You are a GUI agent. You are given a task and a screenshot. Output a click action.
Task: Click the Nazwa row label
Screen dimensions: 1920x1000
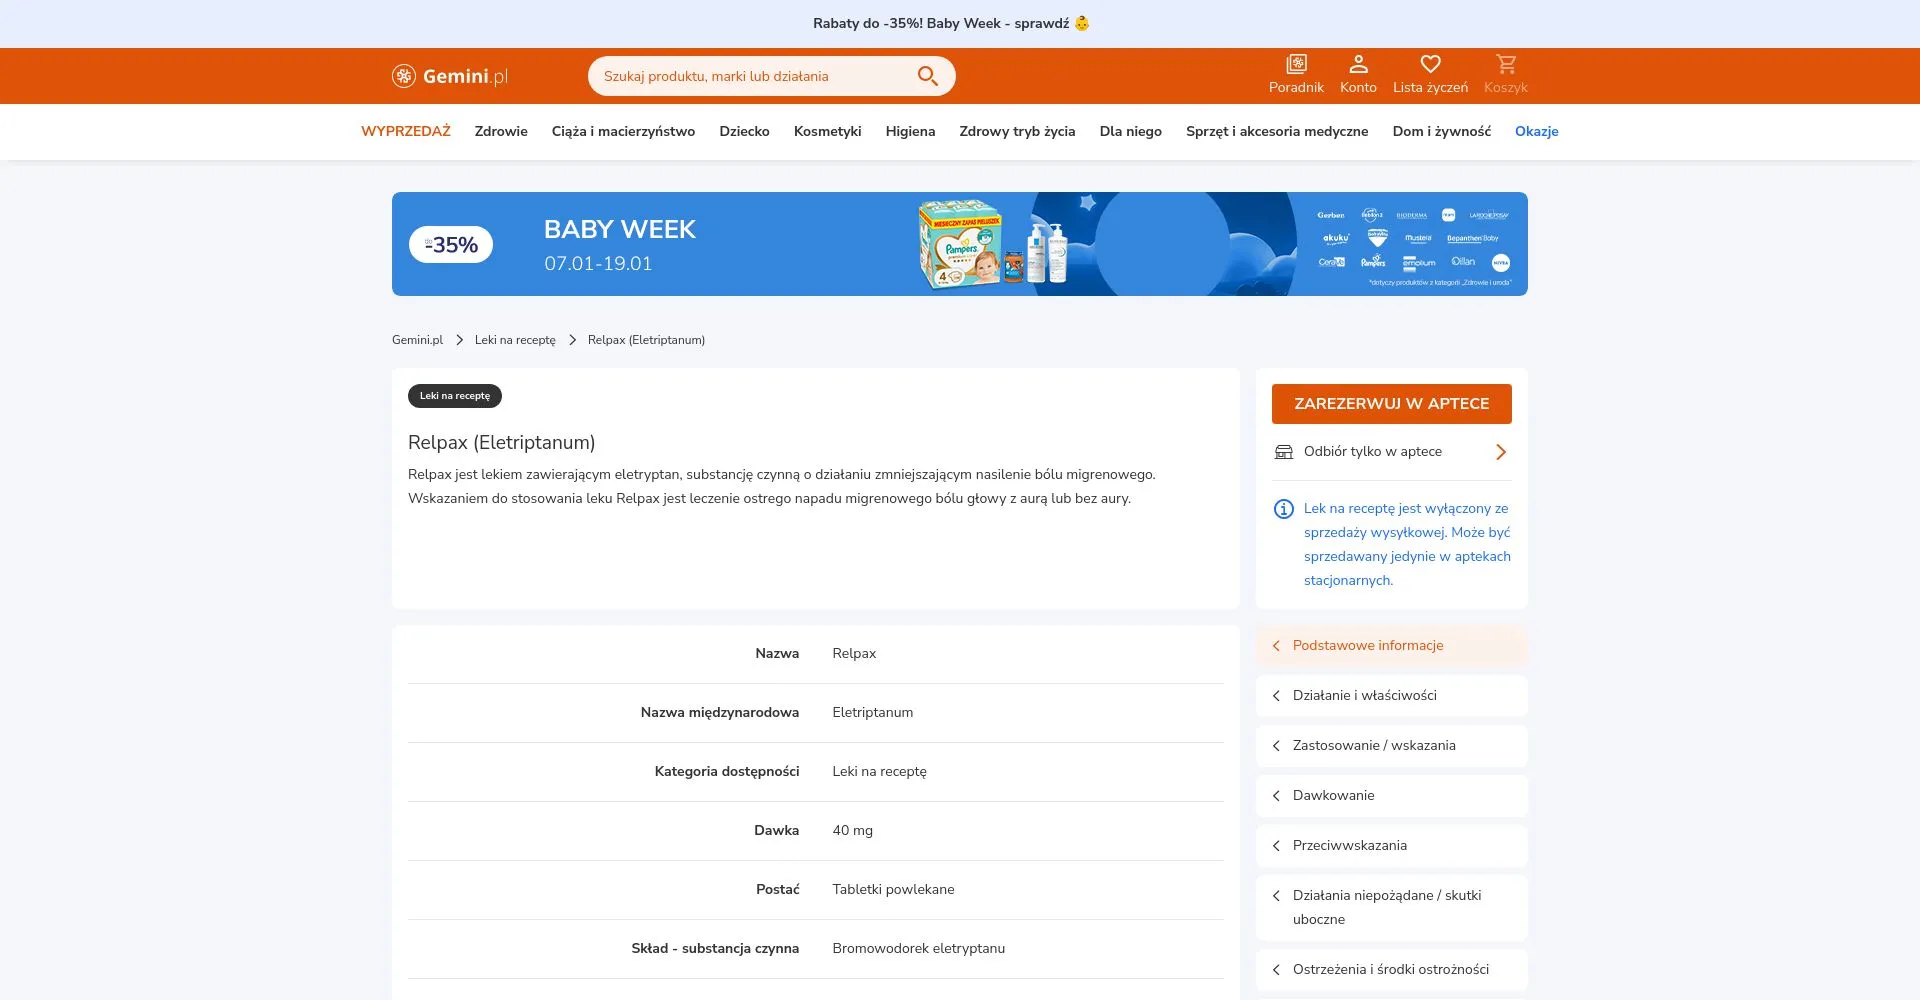tap(777, 654)
